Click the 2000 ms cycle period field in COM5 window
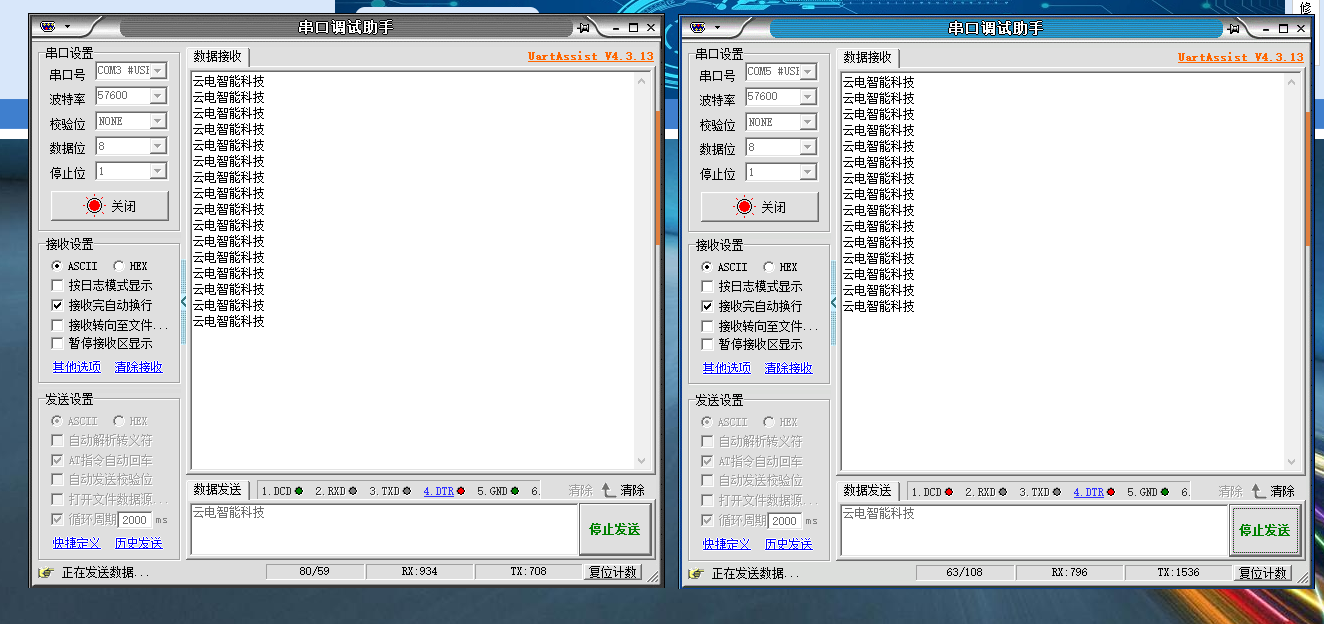 (785, 521)
